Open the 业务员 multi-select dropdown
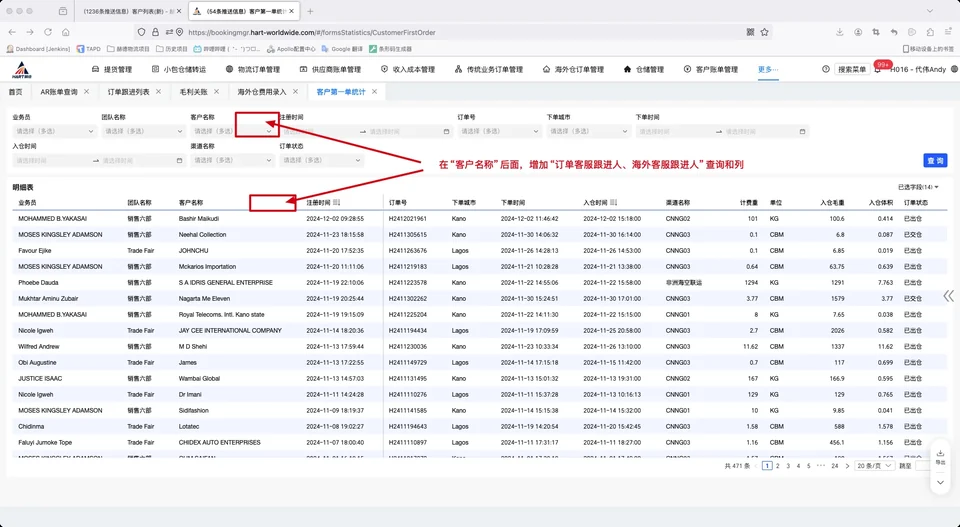Screen dimensions: 960x527 click(54, 131)
